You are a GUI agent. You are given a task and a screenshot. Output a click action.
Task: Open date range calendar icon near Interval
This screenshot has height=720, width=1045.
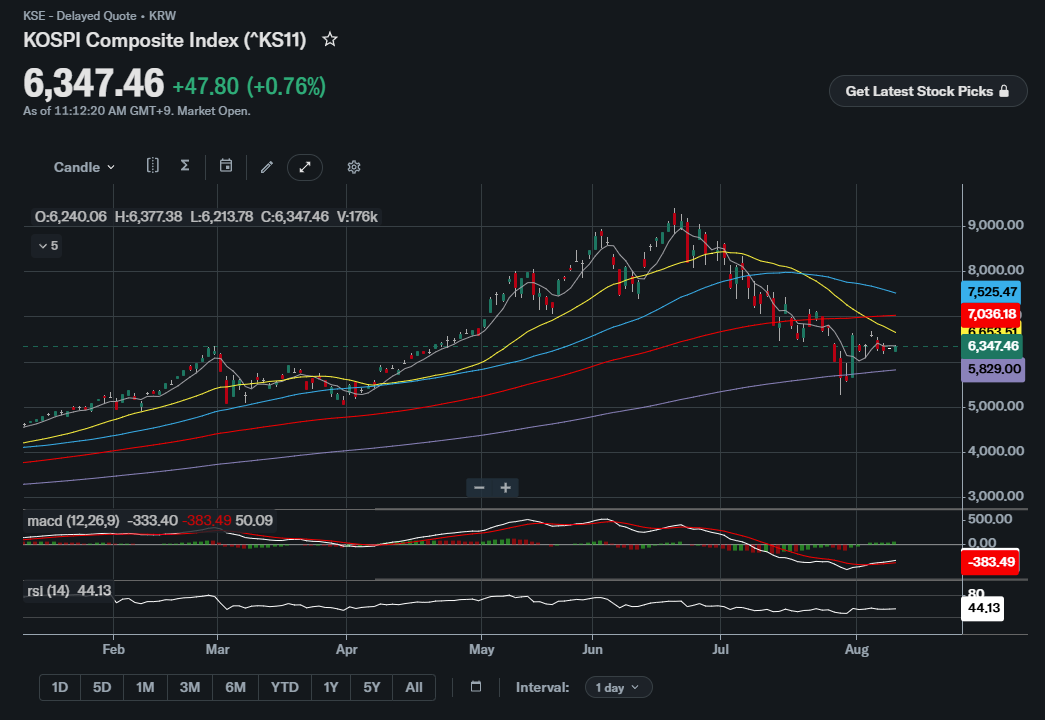coord(476,687)
